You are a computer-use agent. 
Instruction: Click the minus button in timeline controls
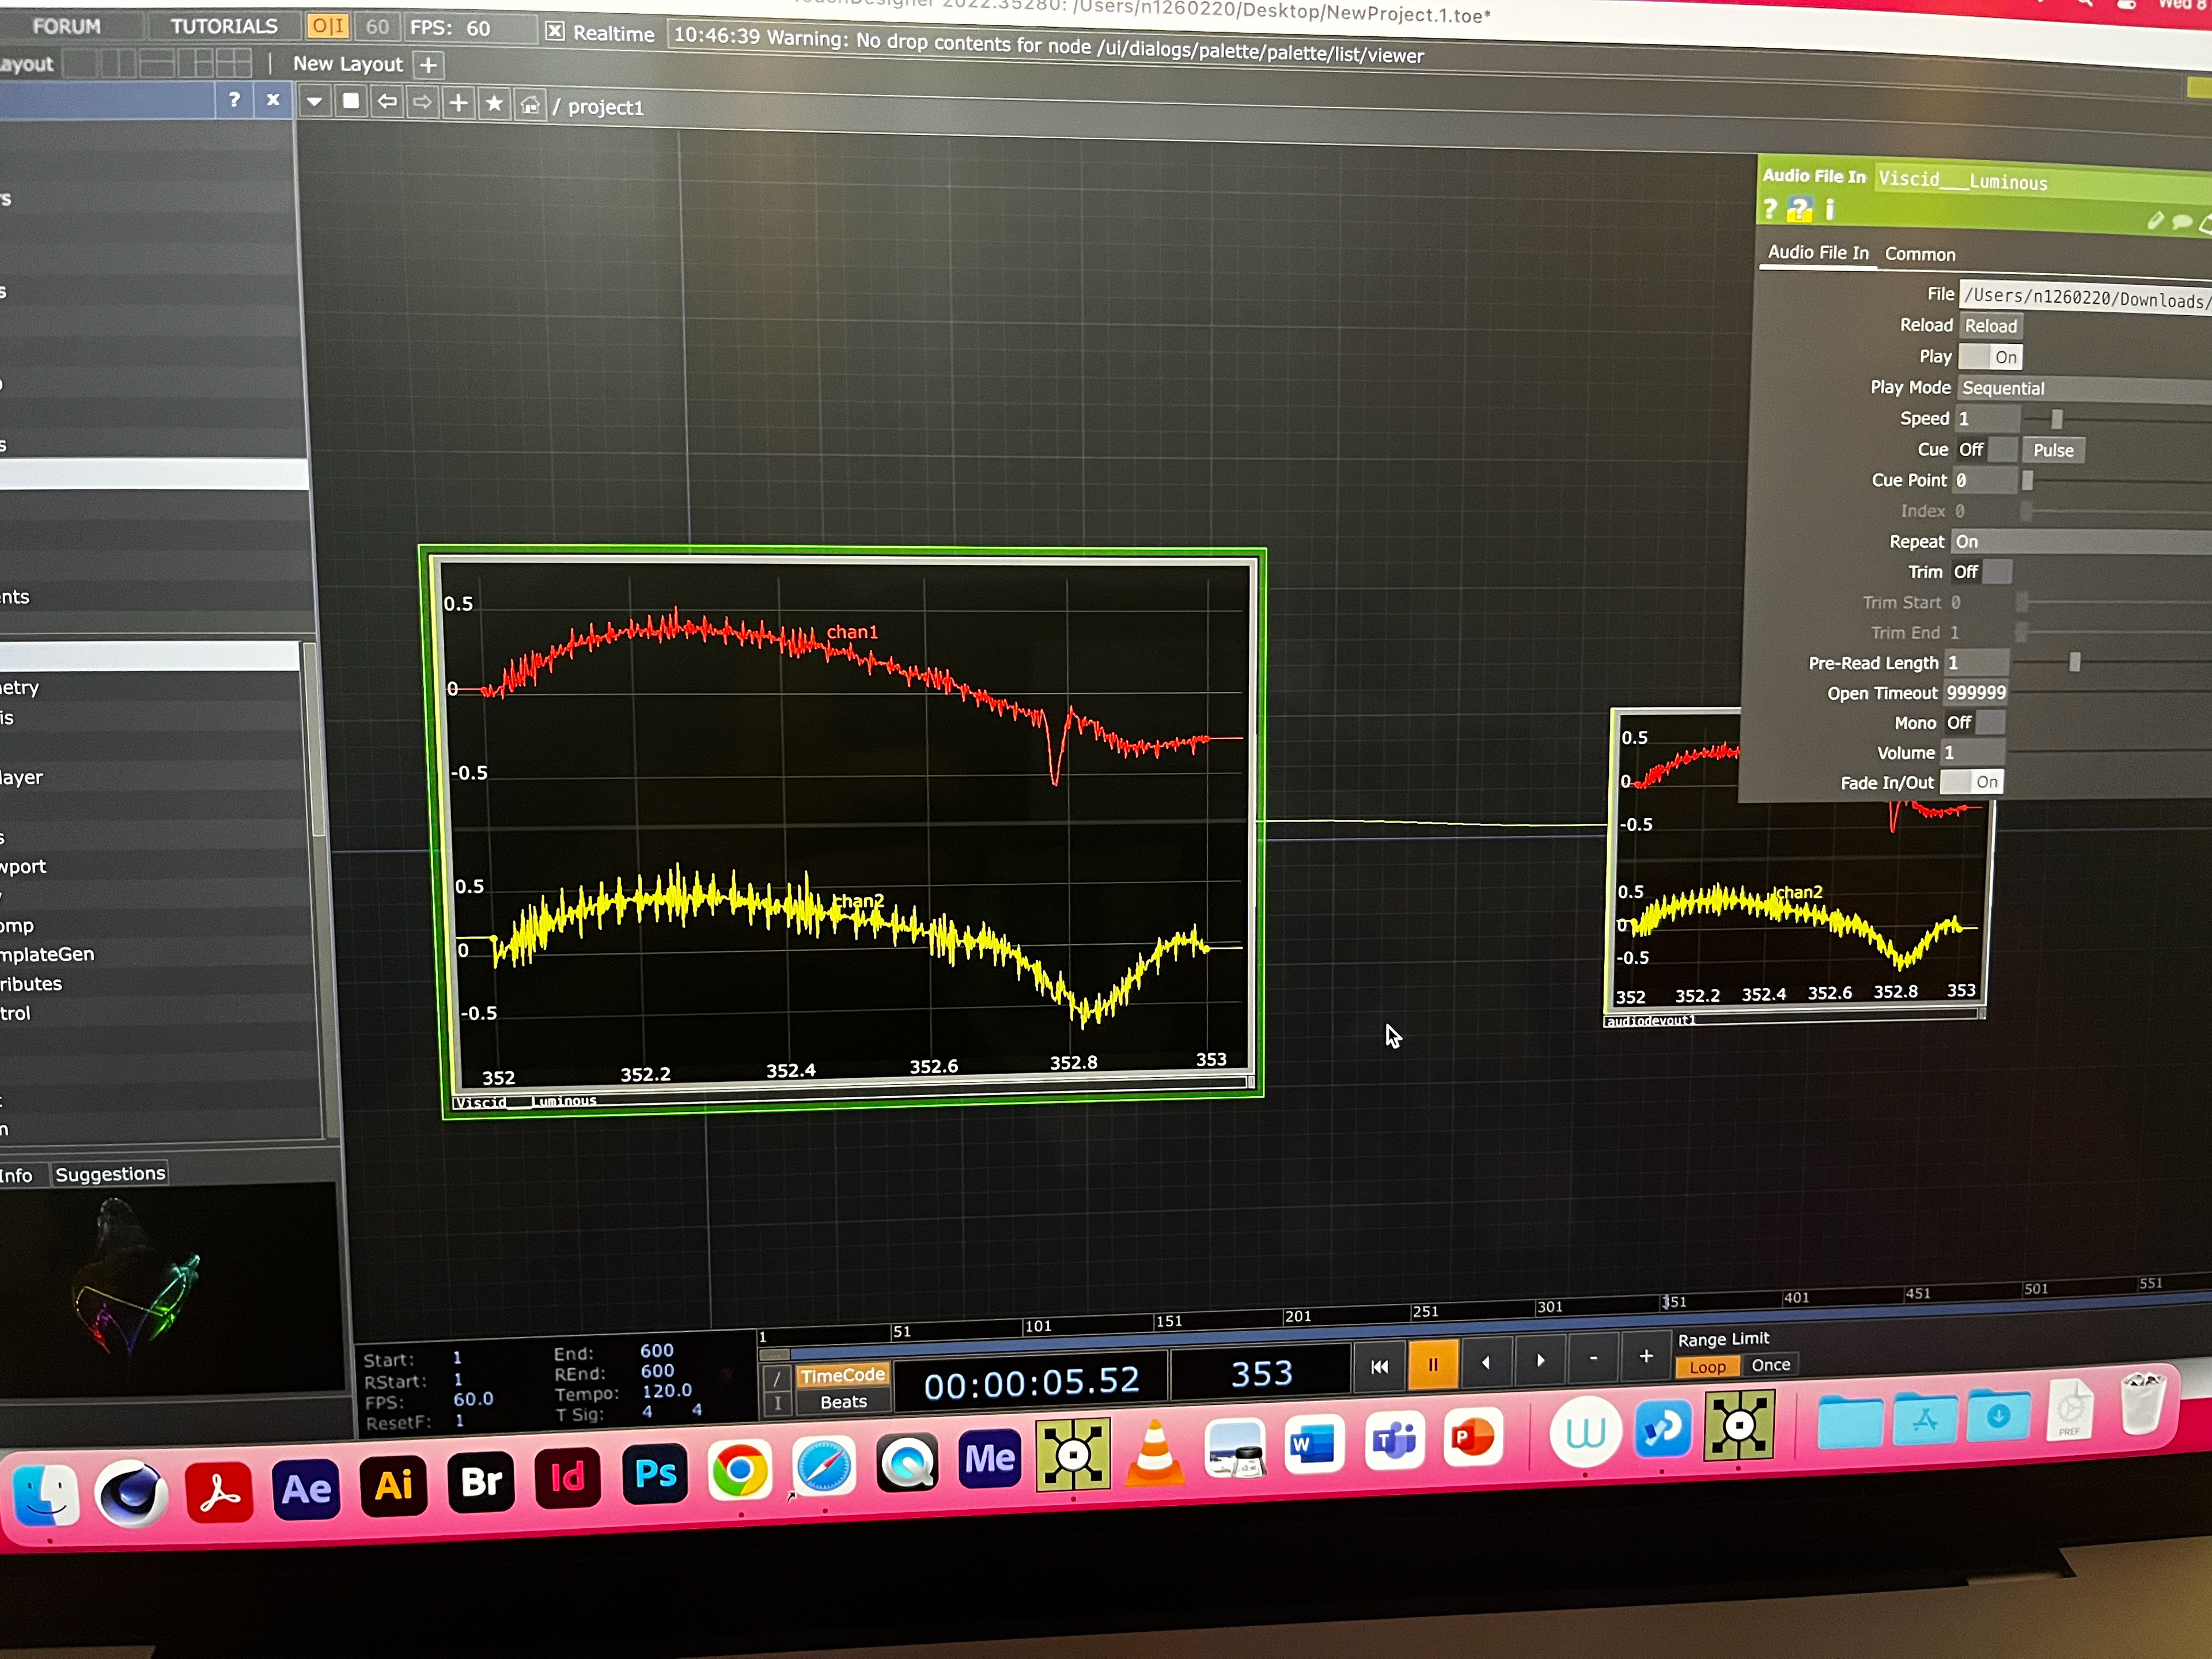(x=1593, y=1358)
